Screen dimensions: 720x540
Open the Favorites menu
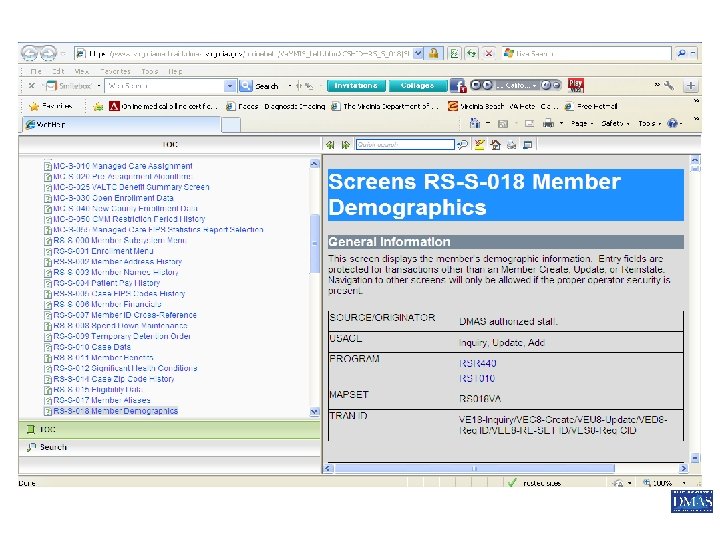[x=115, y=71]
